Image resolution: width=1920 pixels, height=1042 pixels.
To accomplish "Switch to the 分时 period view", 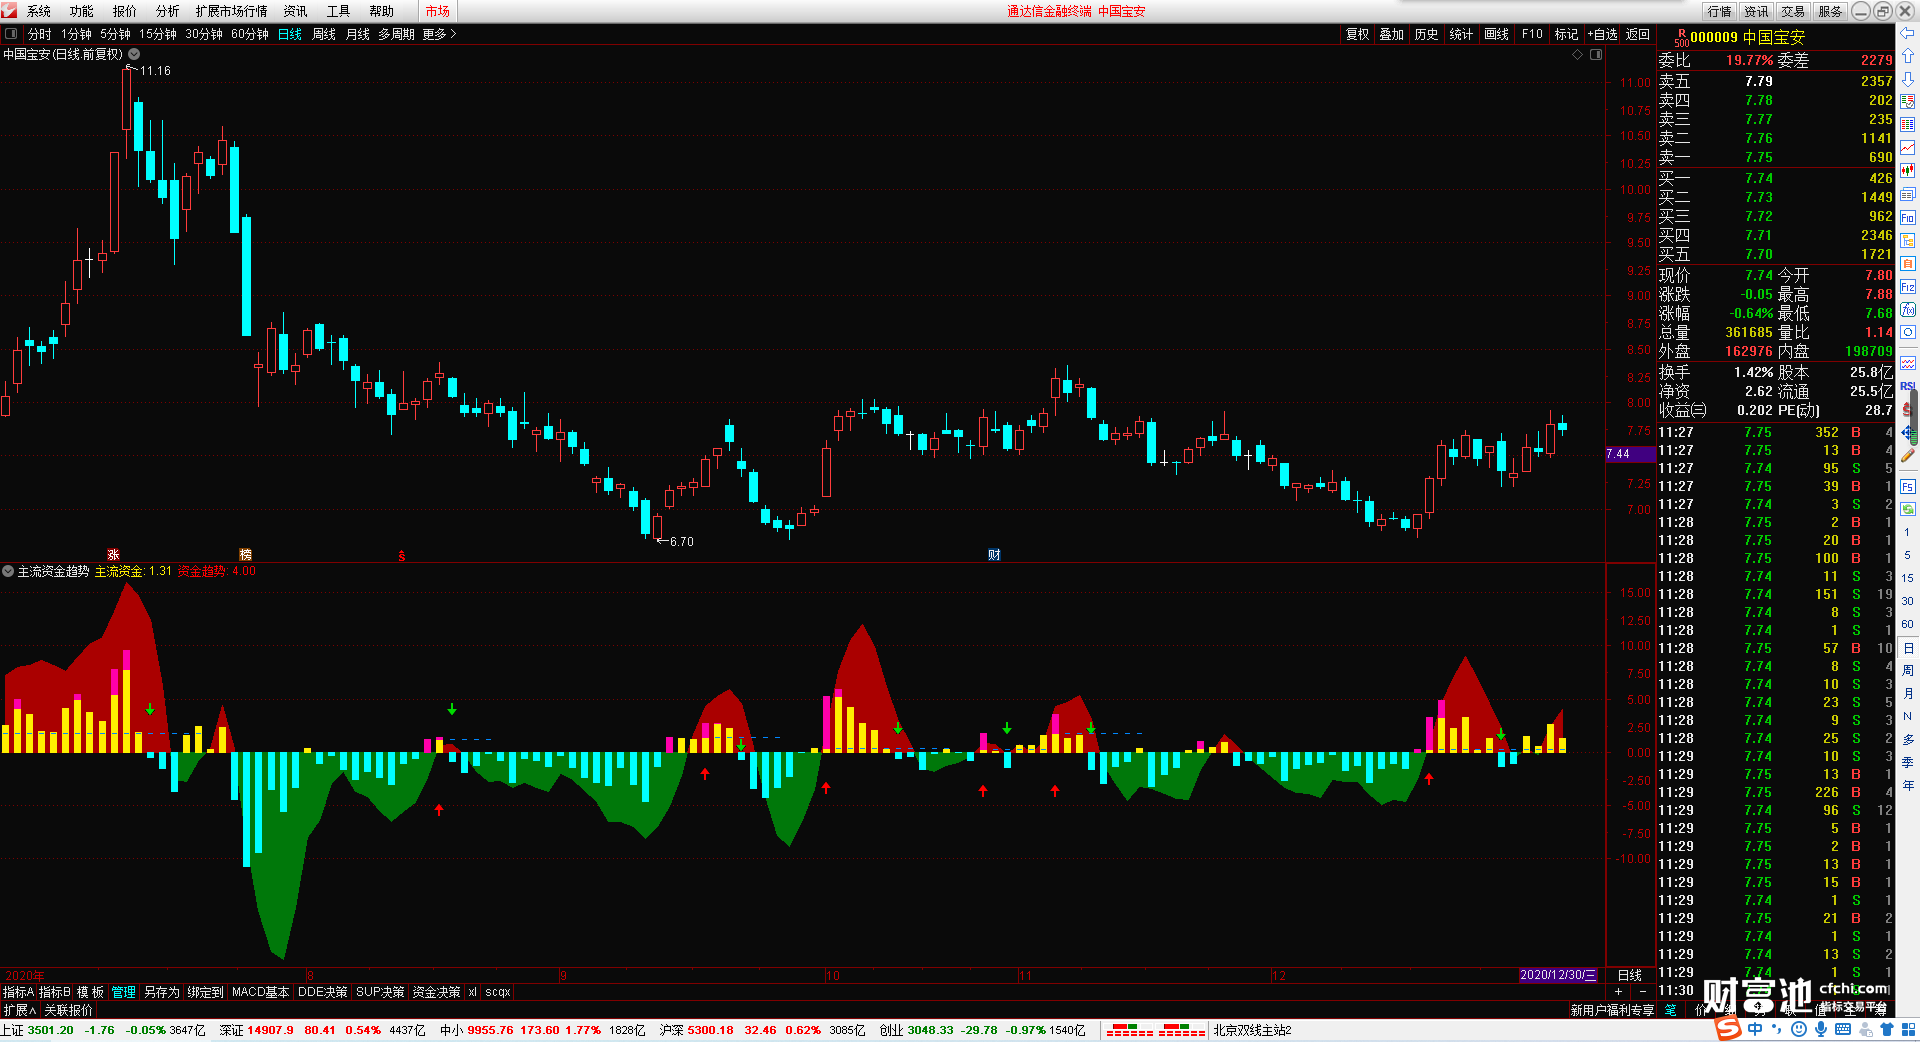I will pyautogui.click(x=40, y=34).
